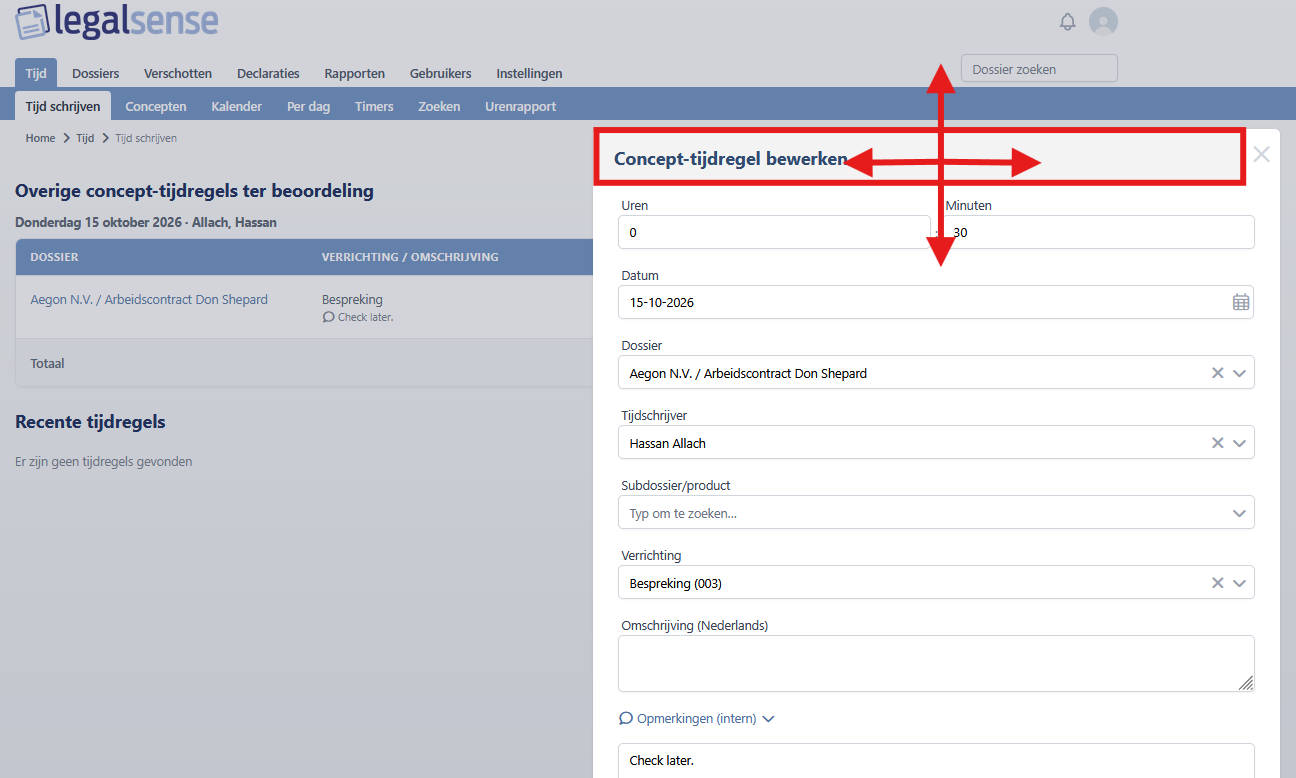The width and height of the screenshot is (1296, 778).
Task: Clear the Verrichting field selection
Action: pyautogui.click(x=1217, y=583)
